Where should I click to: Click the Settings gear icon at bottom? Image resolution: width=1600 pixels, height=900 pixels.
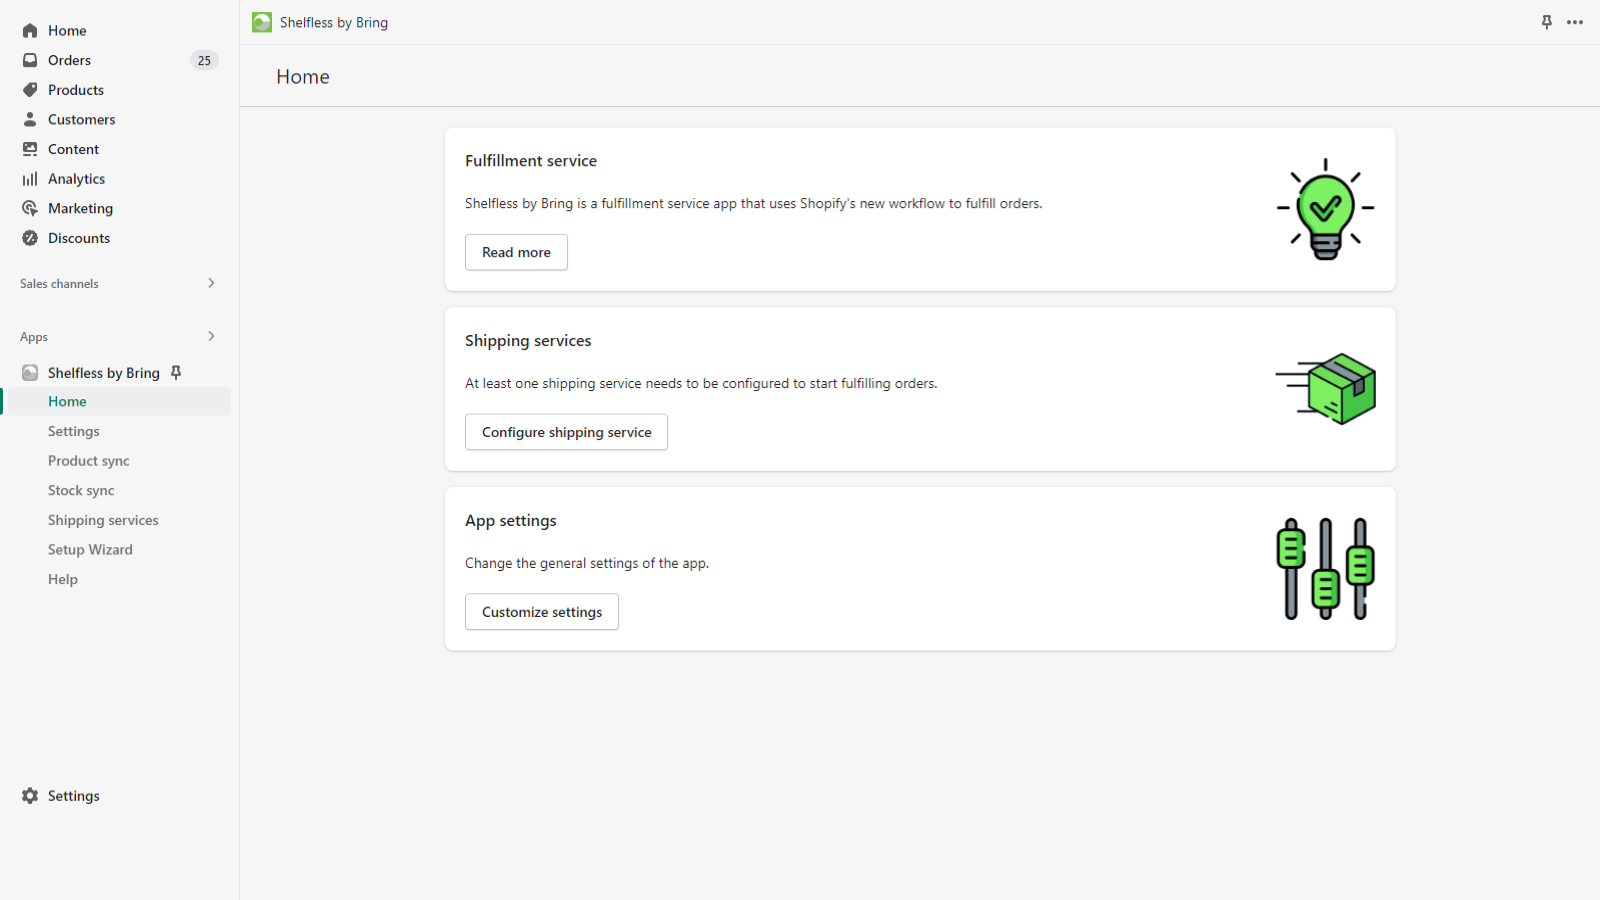(30, 796)
